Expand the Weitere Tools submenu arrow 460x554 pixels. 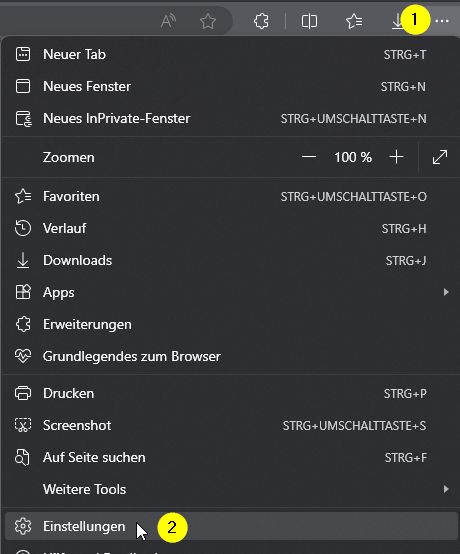446,489
